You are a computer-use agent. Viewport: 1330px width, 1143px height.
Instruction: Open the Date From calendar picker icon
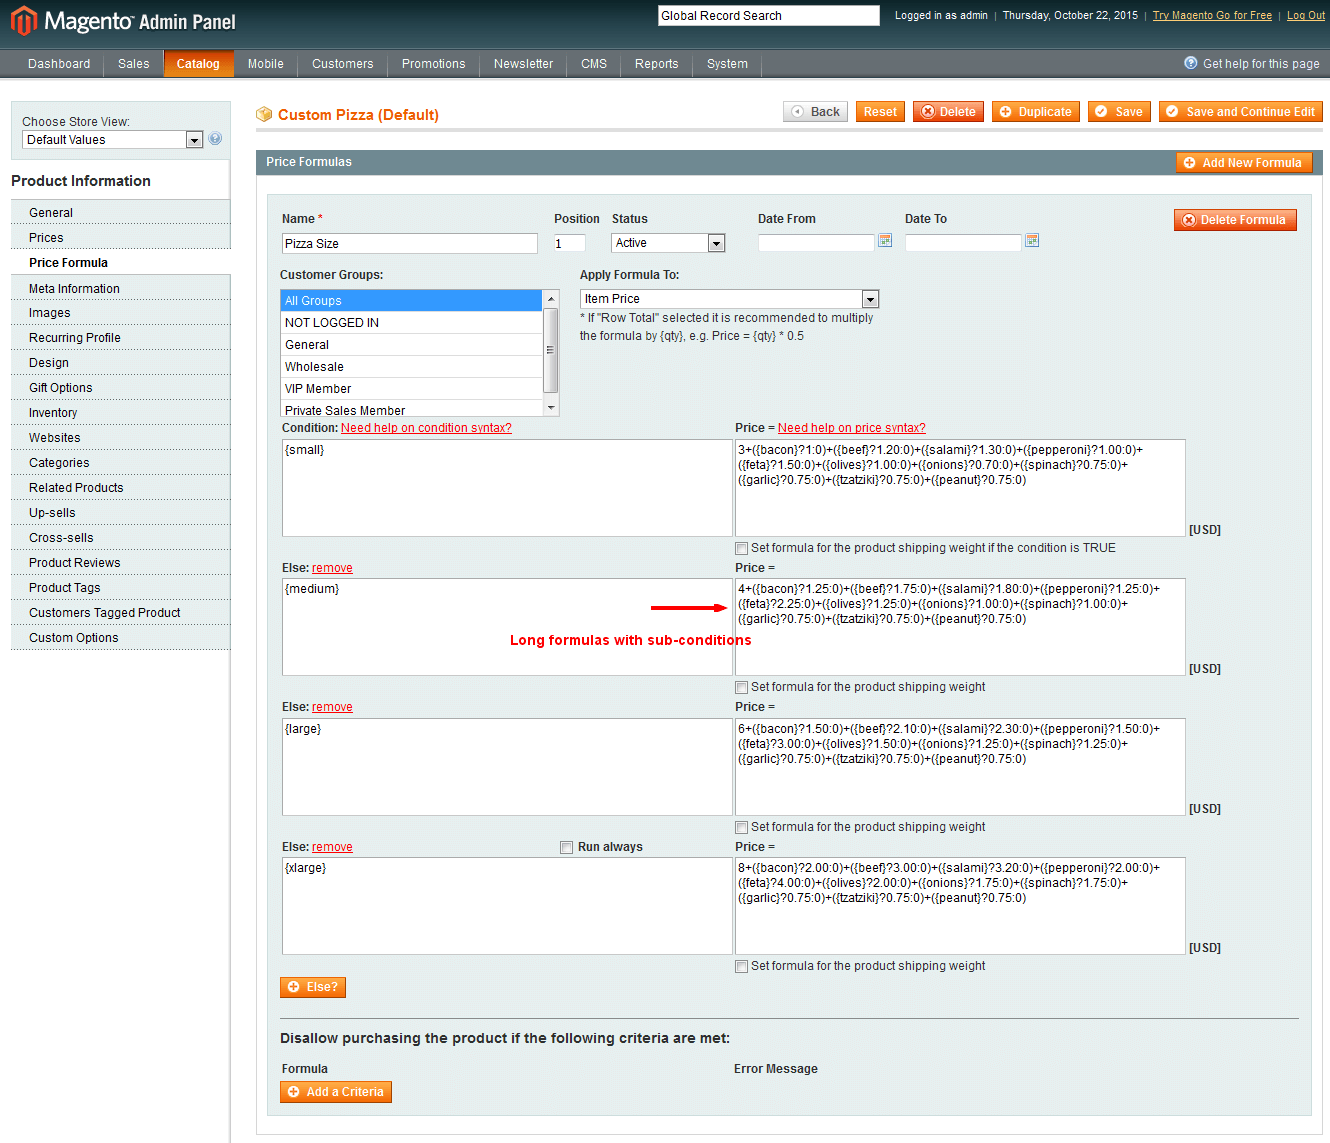pos(884,241)
